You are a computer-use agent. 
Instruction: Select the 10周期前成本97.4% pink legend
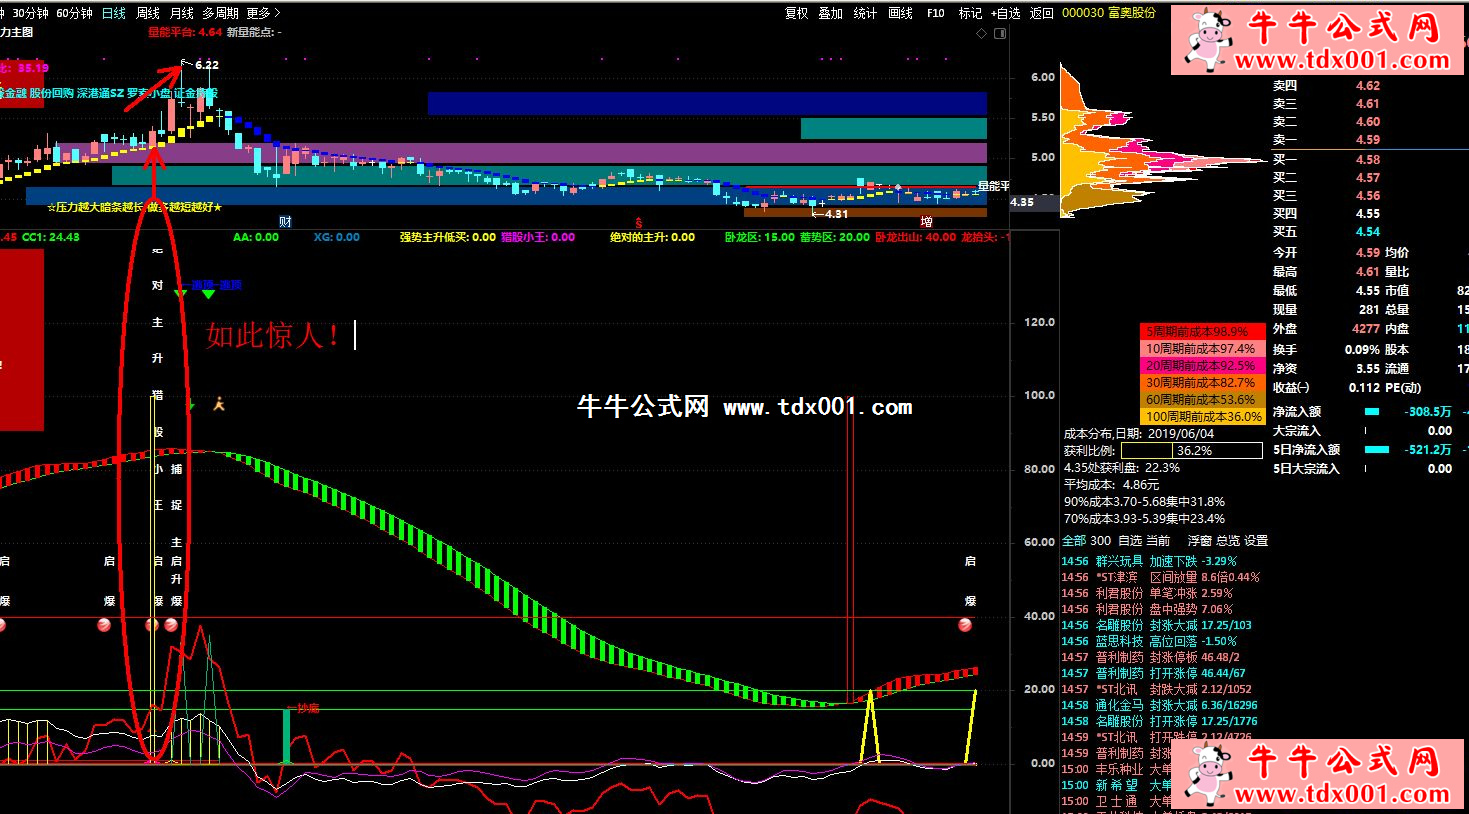click(x=1202, y=348)
